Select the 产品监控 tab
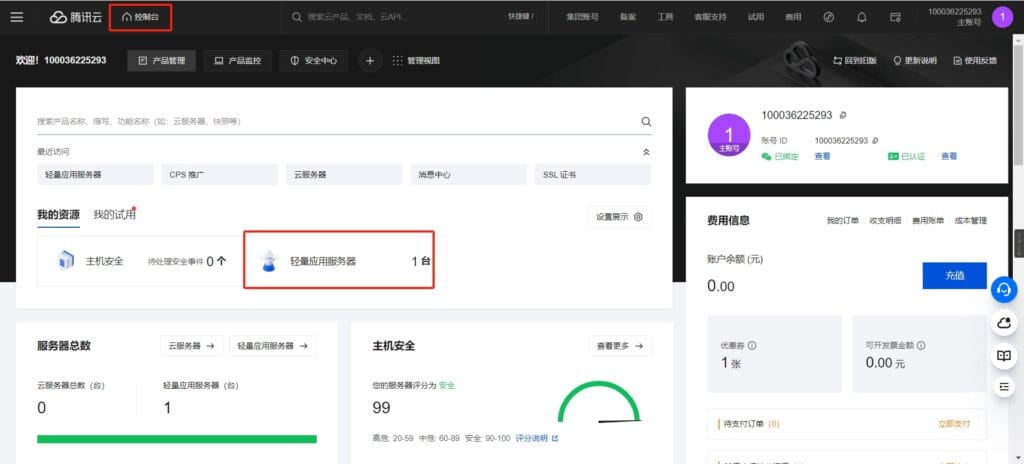Viewport: 1024px width, 464px height. (237, 61)
